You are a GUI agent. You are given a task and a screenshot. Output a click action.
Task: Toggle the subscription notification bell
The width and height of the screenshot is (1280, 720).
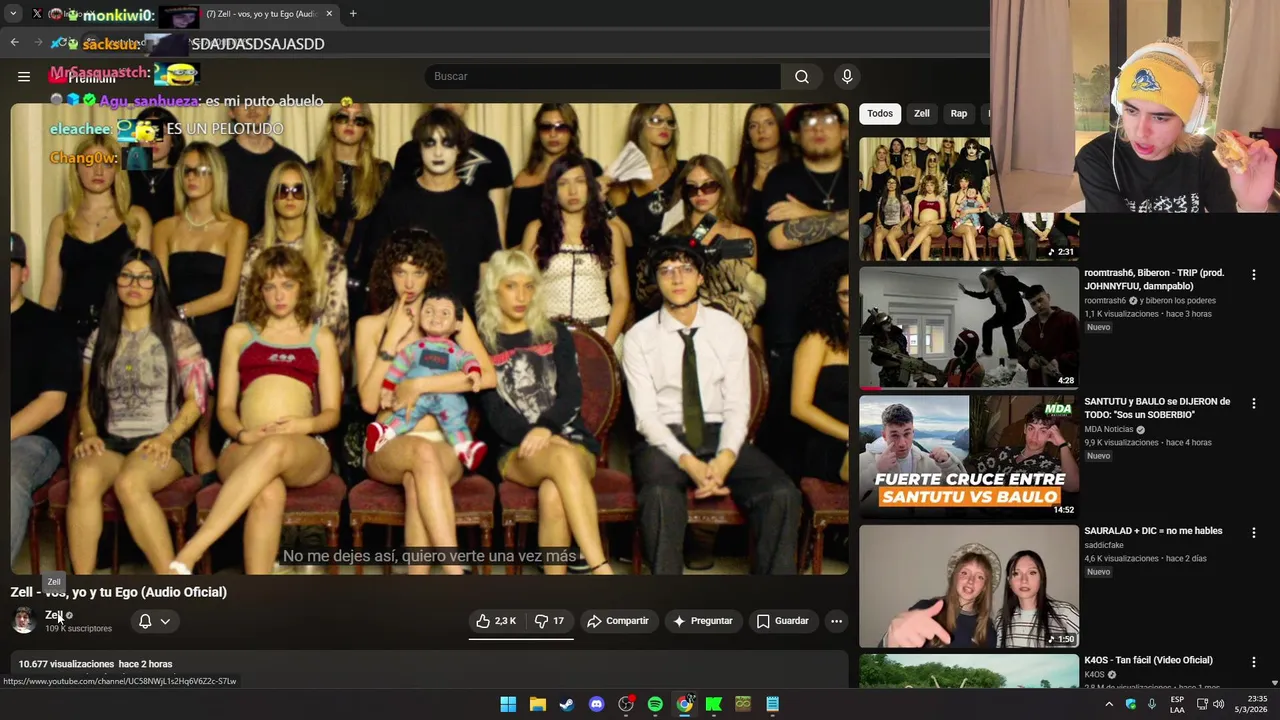point(145,621)
